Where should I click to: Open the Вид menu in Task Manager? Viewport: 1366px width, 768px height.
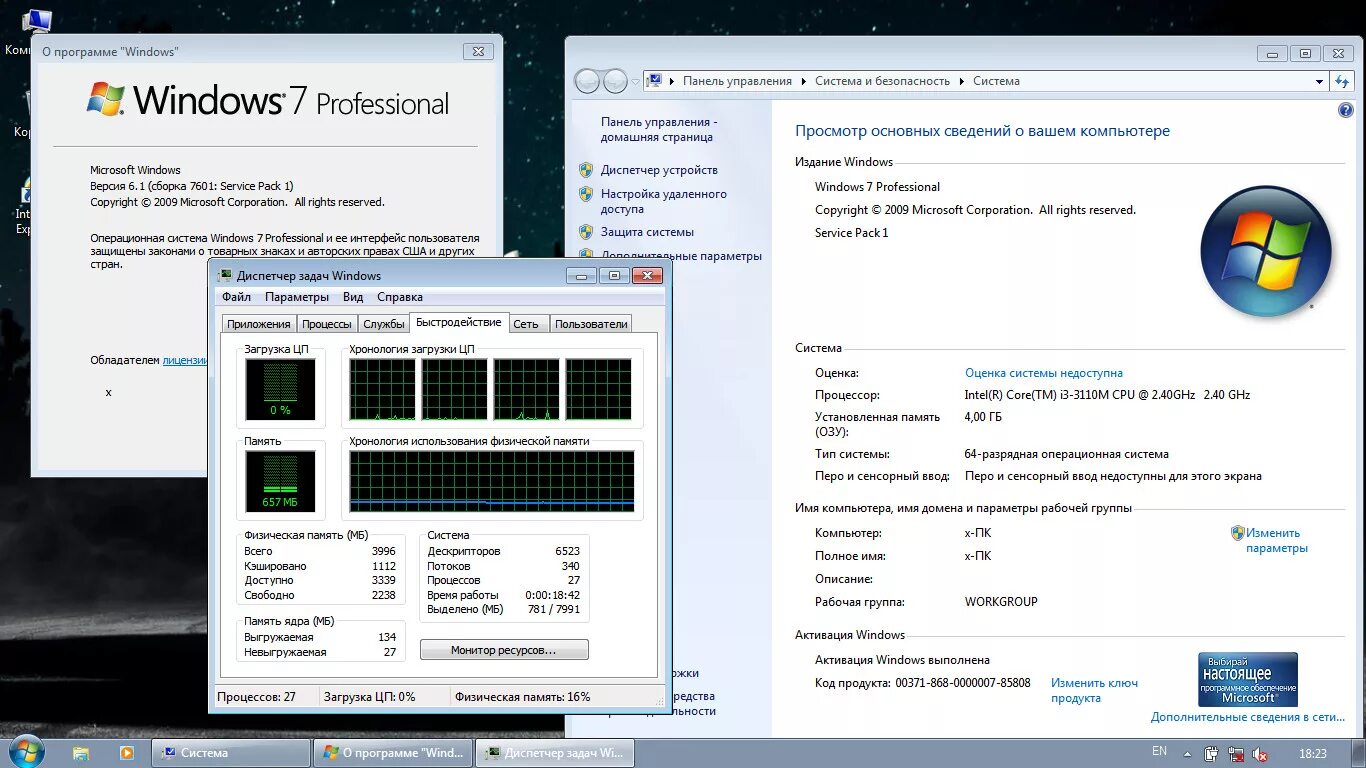[353, 297]
